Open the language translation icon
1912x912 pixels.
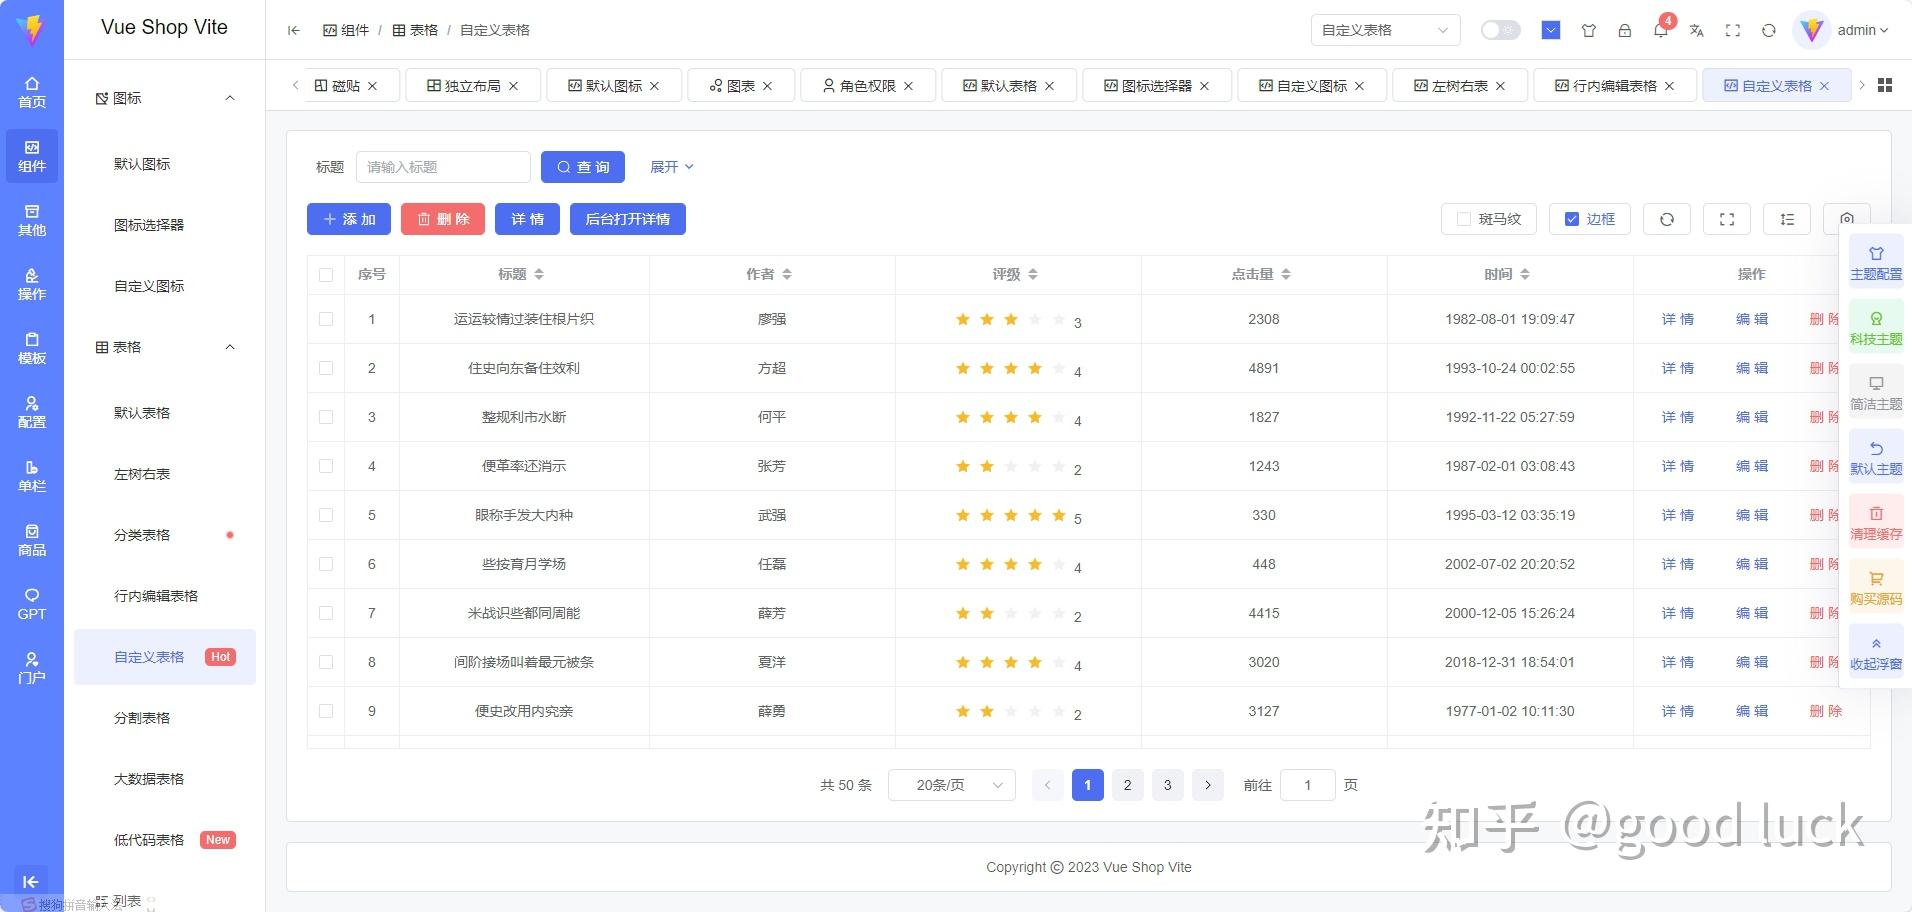tap(1697, 30)
